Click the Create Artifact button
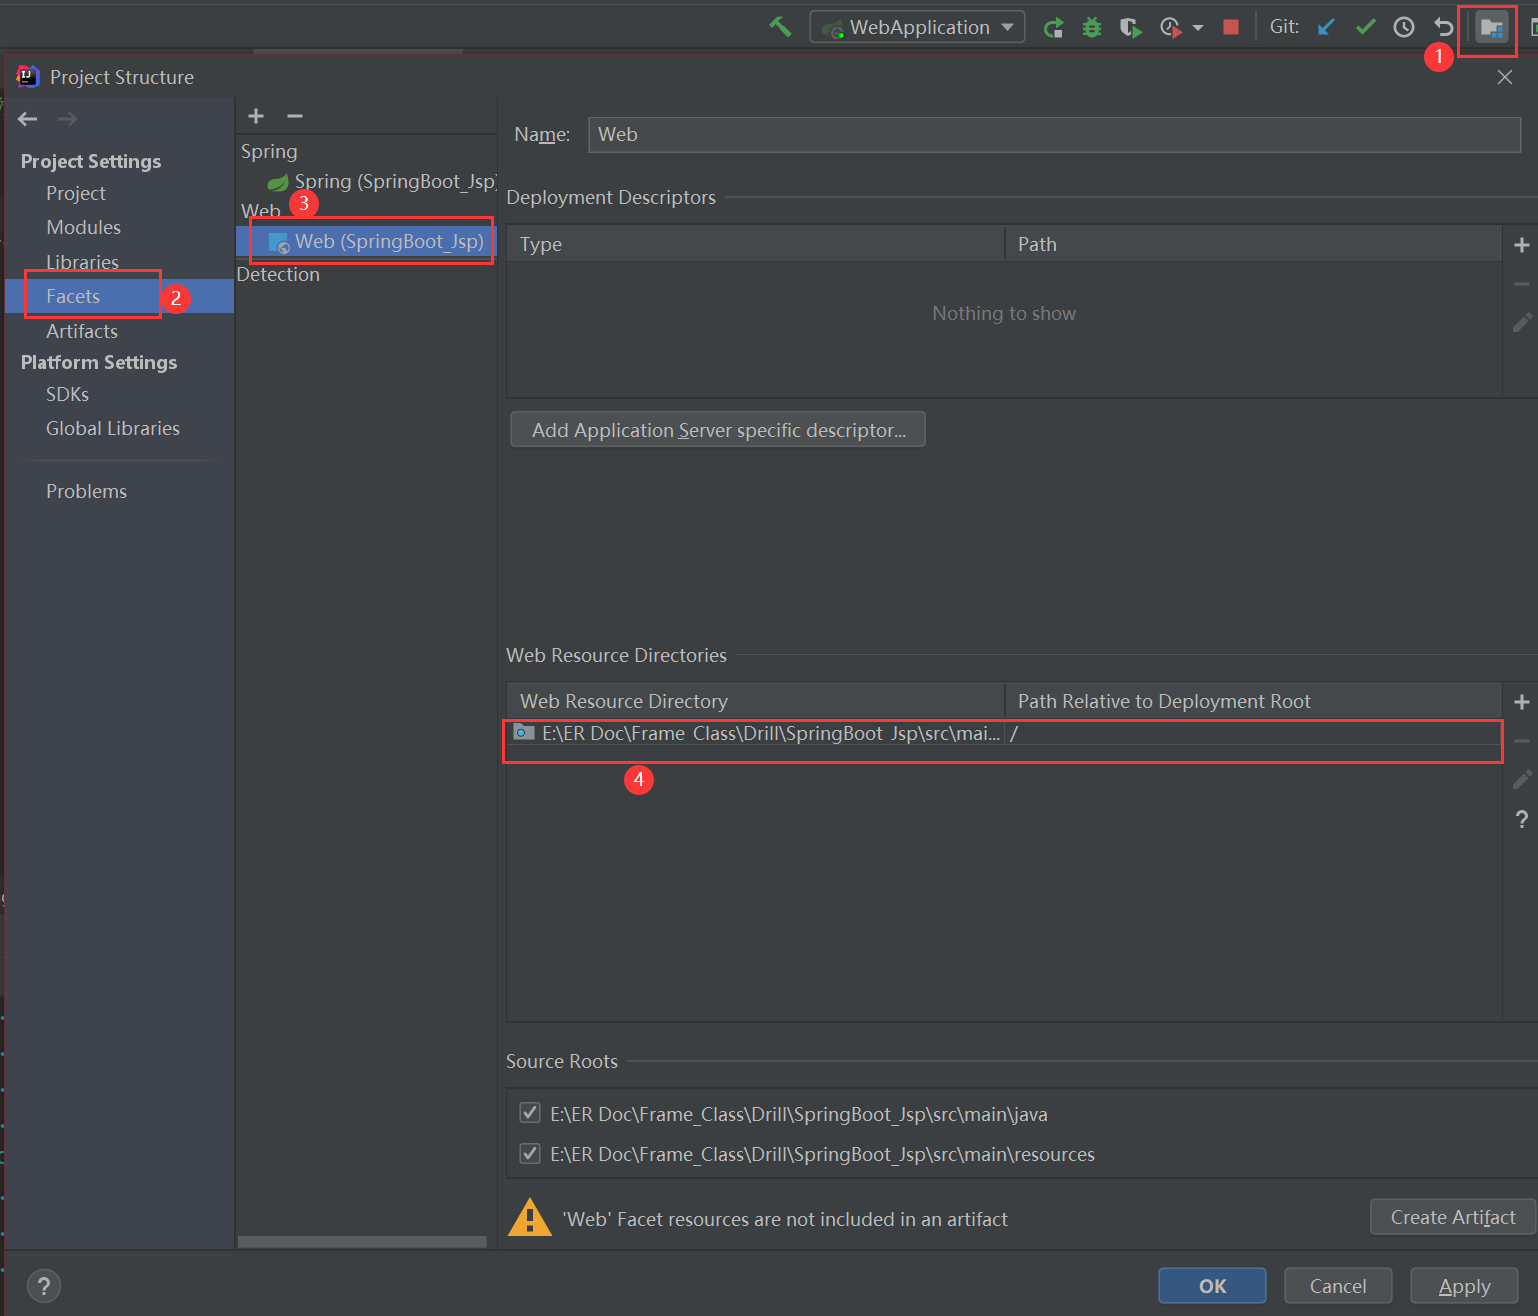The width and height of the screenshot is (1538, 1316). pyautogui.click(x=1452, y=1217)
